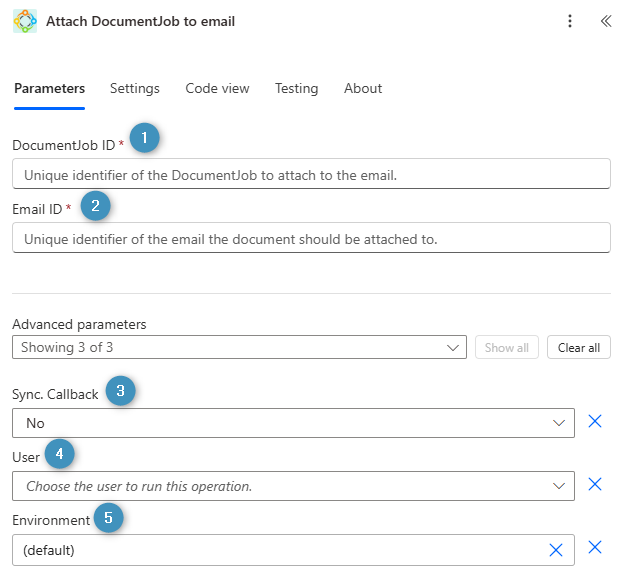
Task: Remove the User parameter with X
Action: pos(595,485)
